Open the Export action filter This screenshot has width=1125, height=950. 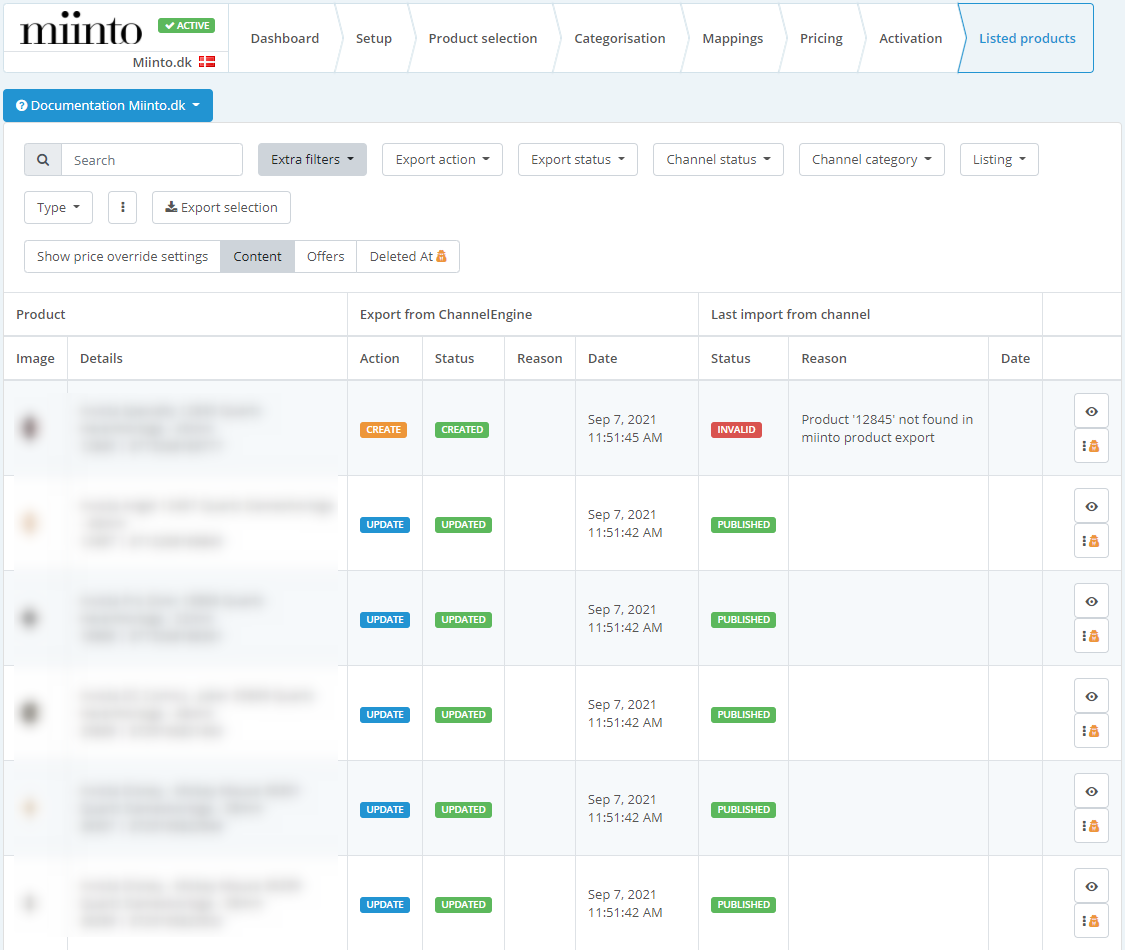(x=442, y=159)
